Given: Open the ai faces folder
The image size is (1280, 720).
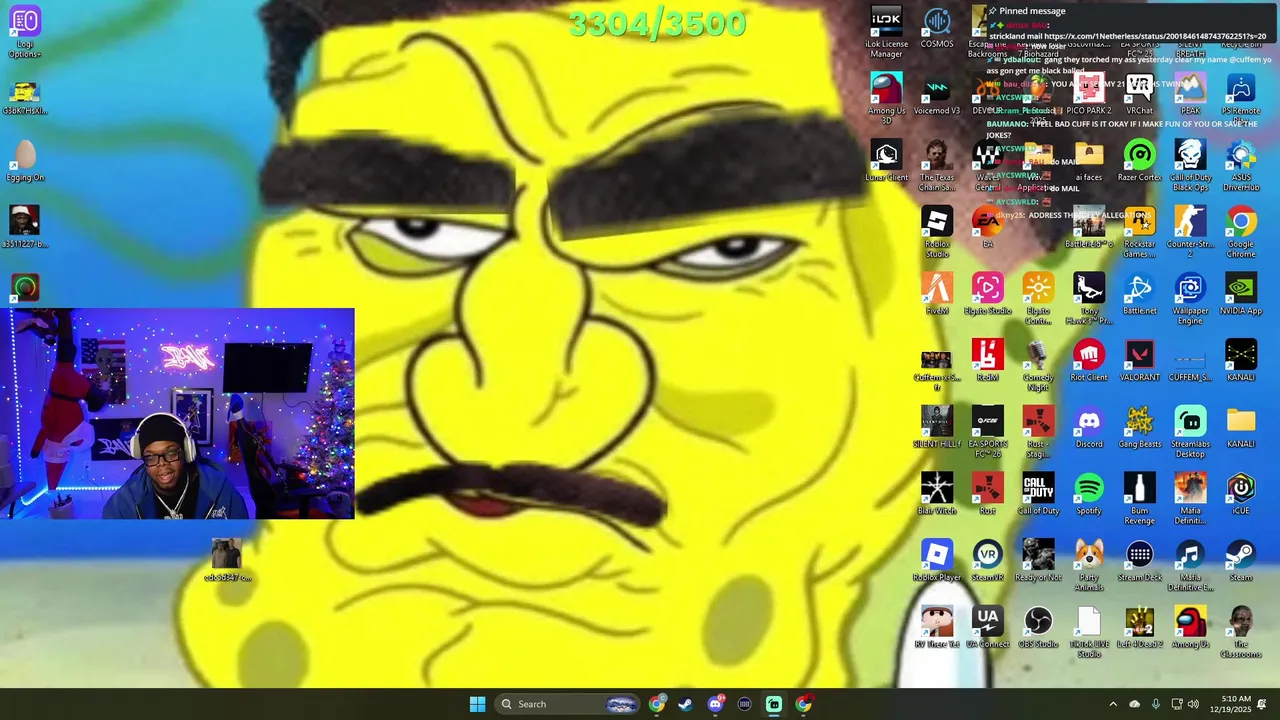Looking at the screenshot, I should pyautogui.click(x=1089, y=162).
